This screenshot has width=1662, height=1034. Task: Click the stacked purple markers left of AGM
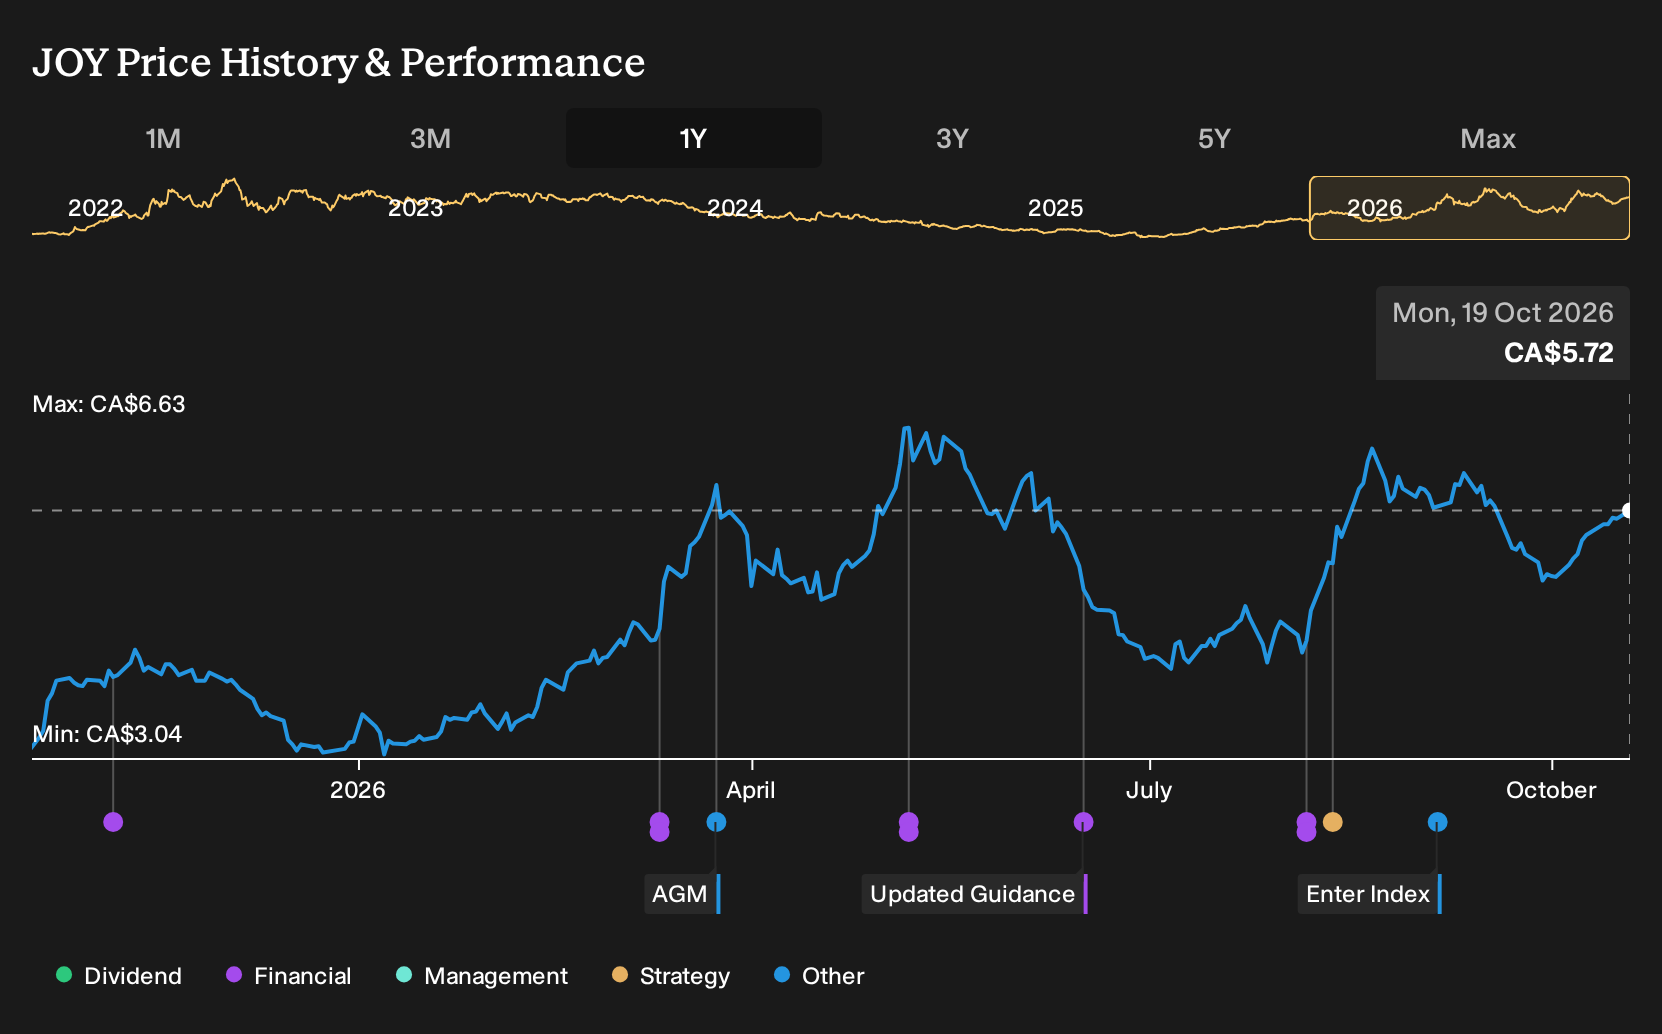coord(659,827)
